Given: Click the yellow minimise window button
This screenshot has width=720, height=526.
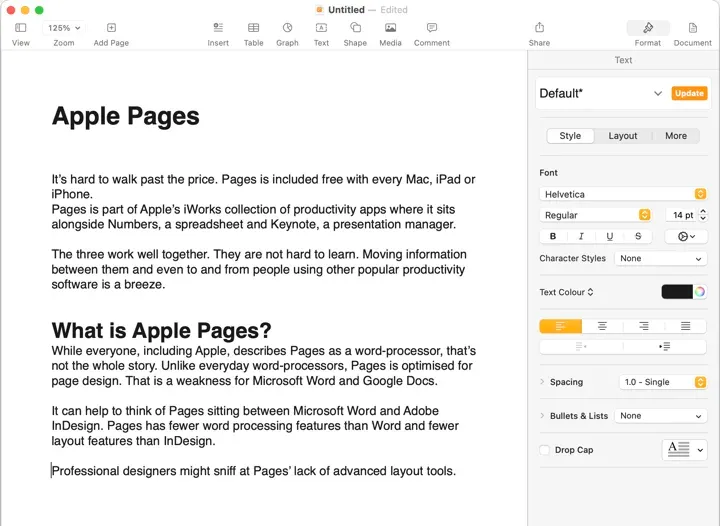Looking at the screenshot, I should click(25, 10).
